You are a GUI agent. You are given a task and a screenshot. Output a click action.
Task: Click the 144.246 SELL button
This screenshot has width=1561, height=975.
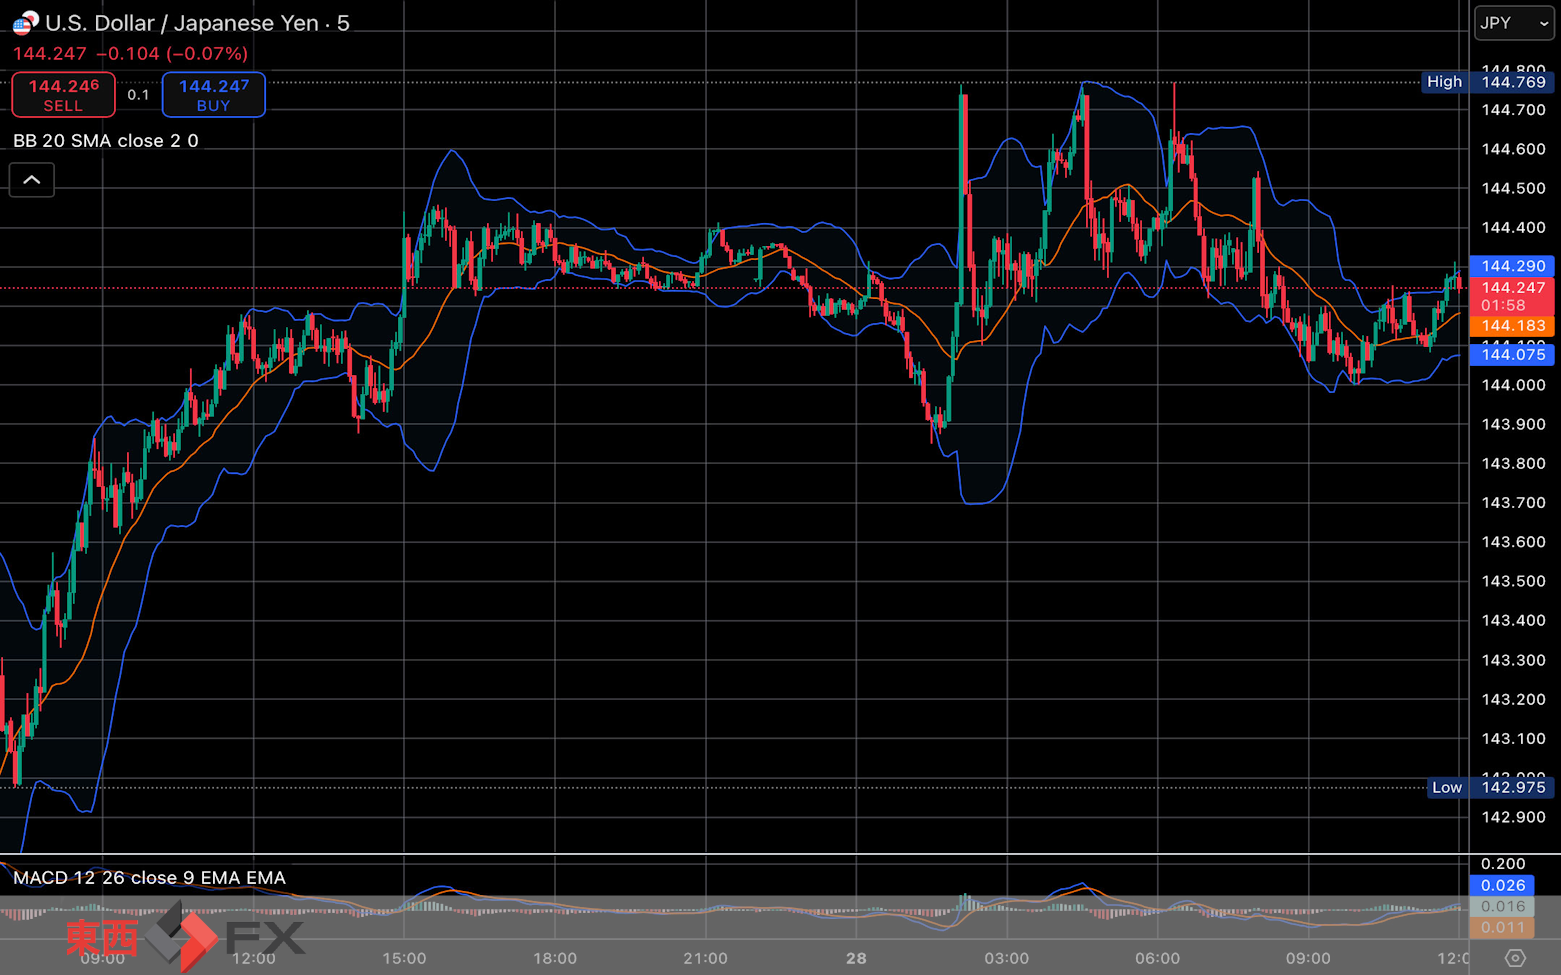[63, 95]
